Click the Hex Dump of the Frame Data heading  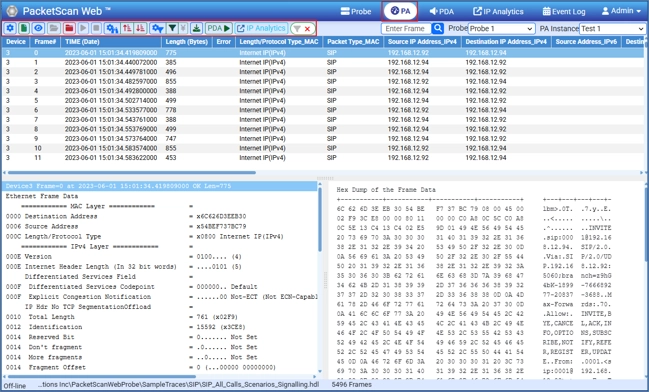(386, 190)
